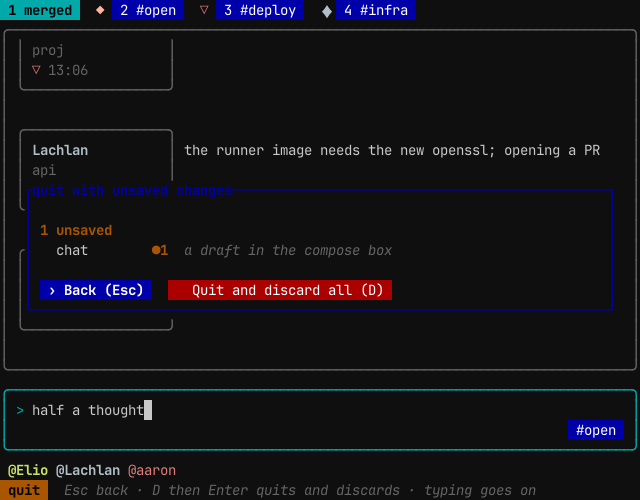640x500 pixels.
Task: Choose Back (Esc) in quit dialog
Action: pyautogui.click(x=96, y=290)
